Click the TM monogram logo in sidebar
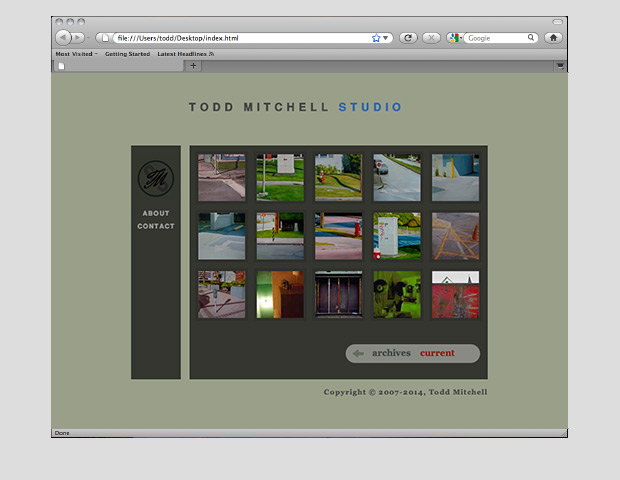620x480 pixels. click(155, 179)
